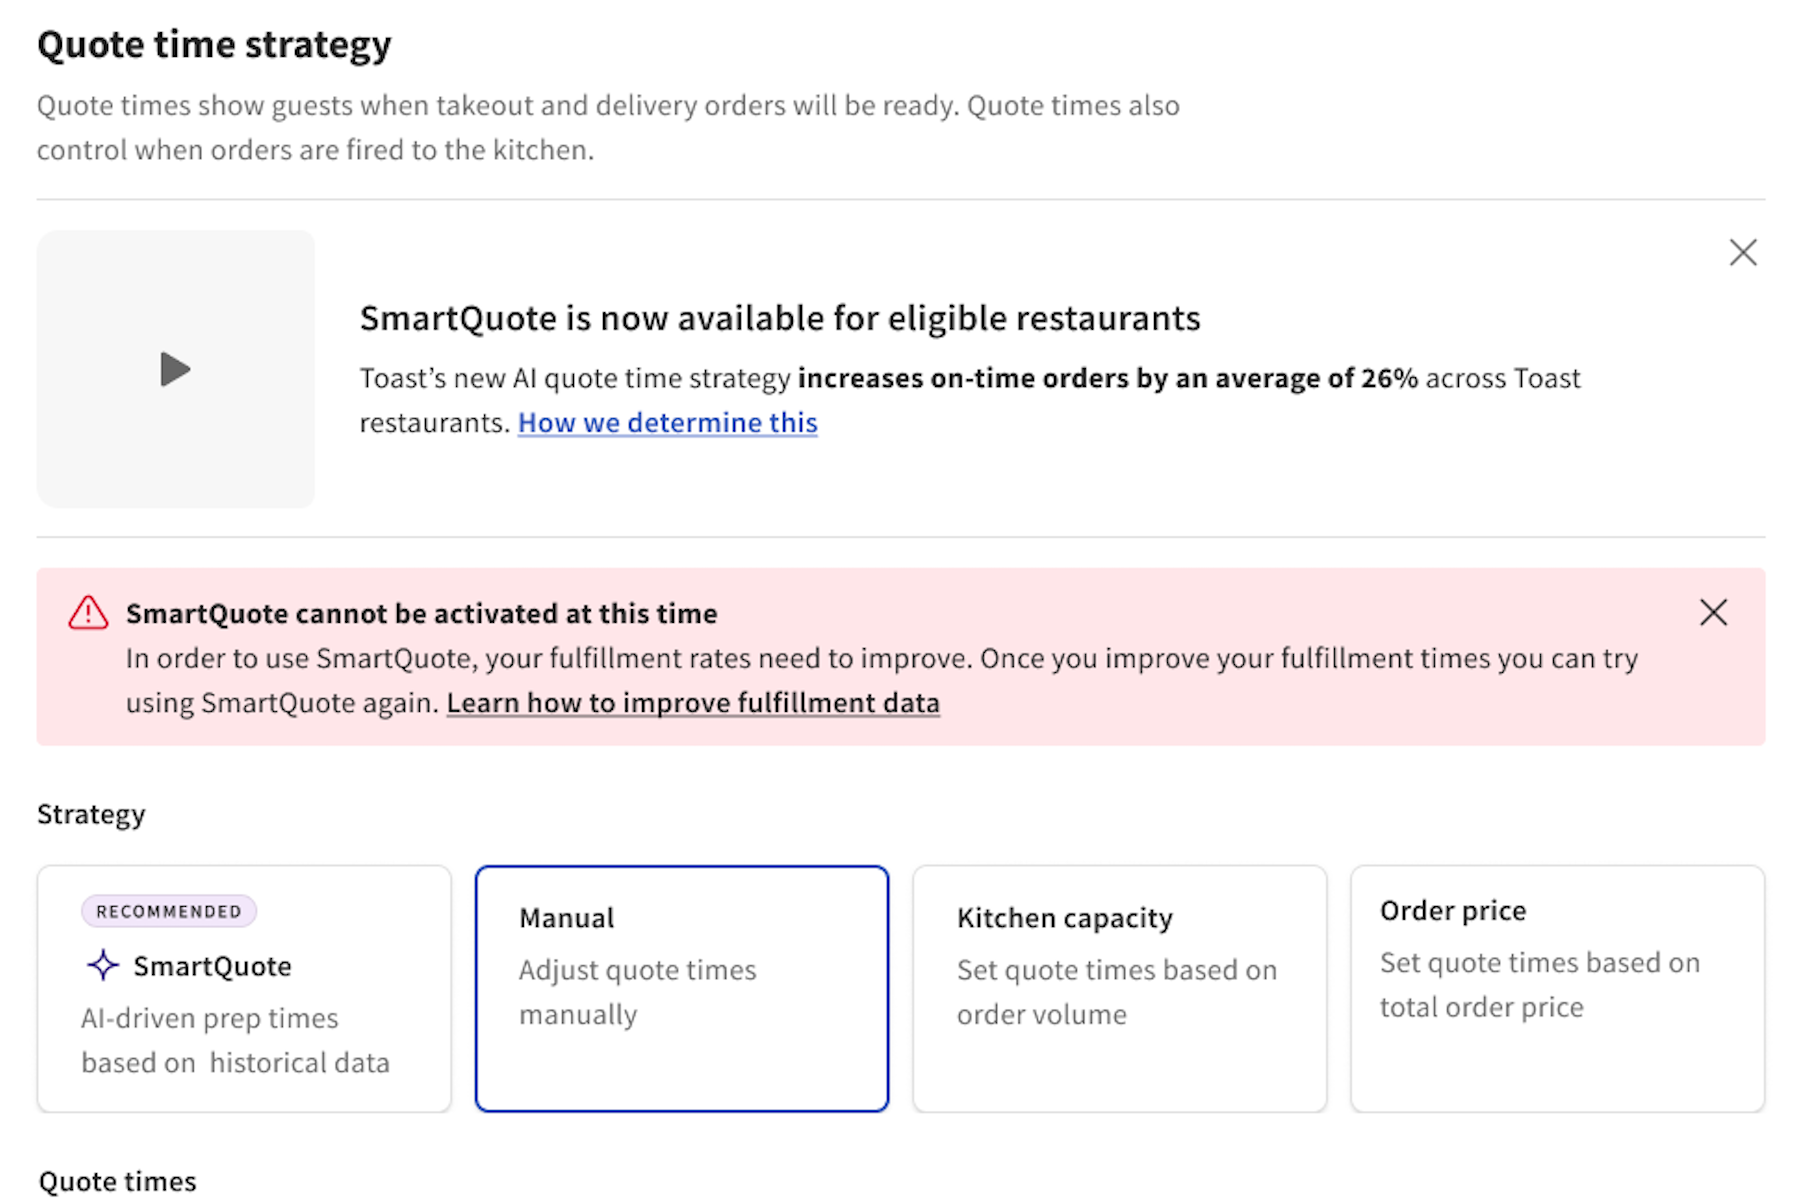Select the Manual quote time strategy
This screenshot has height=1202, width=1804.
pos(682,988)
